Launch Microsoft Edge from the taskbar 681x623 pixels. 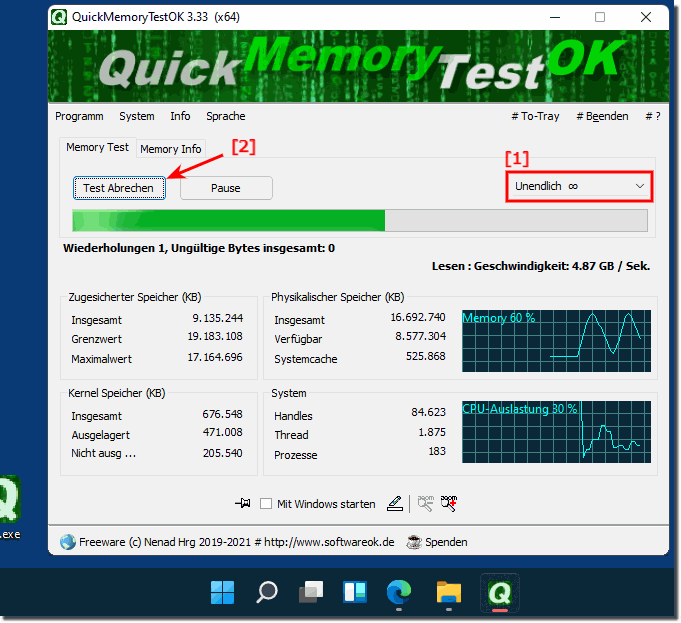(x=399, y=592)
